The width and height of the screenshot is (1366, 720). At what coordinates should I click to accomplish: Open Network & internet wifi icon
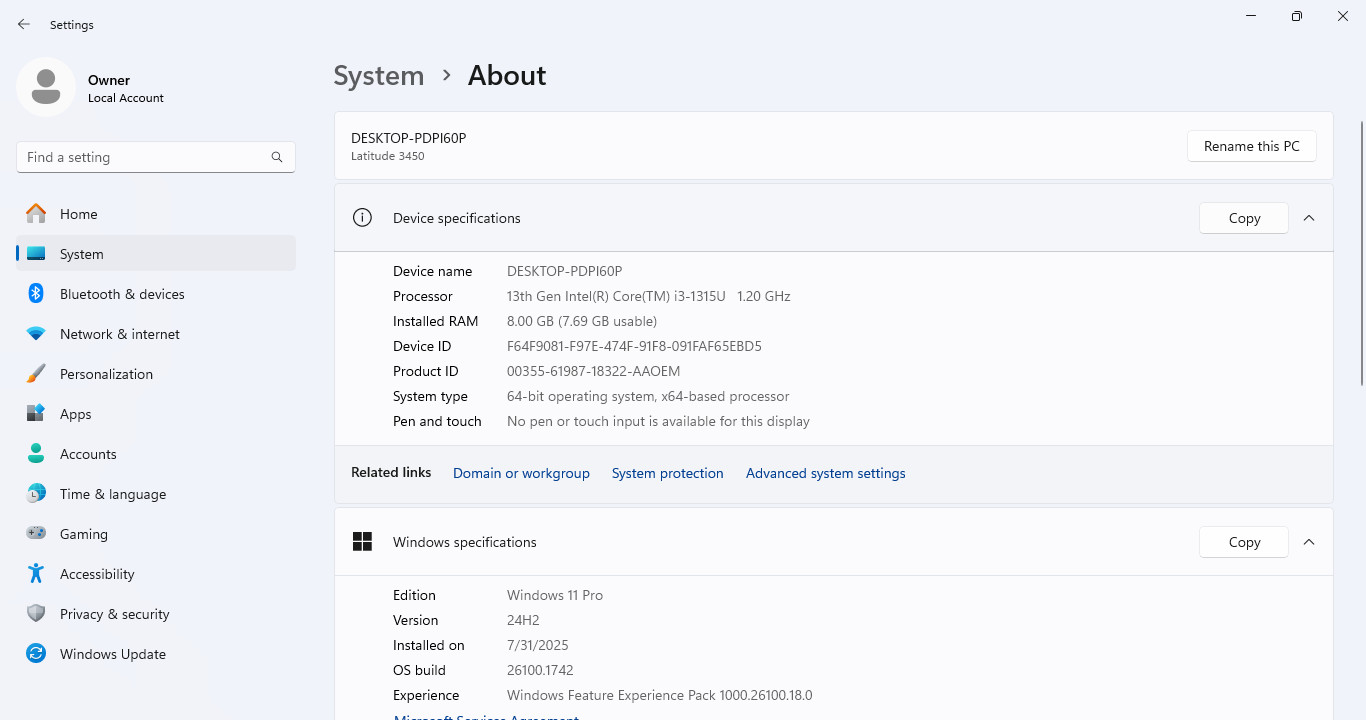coord(36,334)
